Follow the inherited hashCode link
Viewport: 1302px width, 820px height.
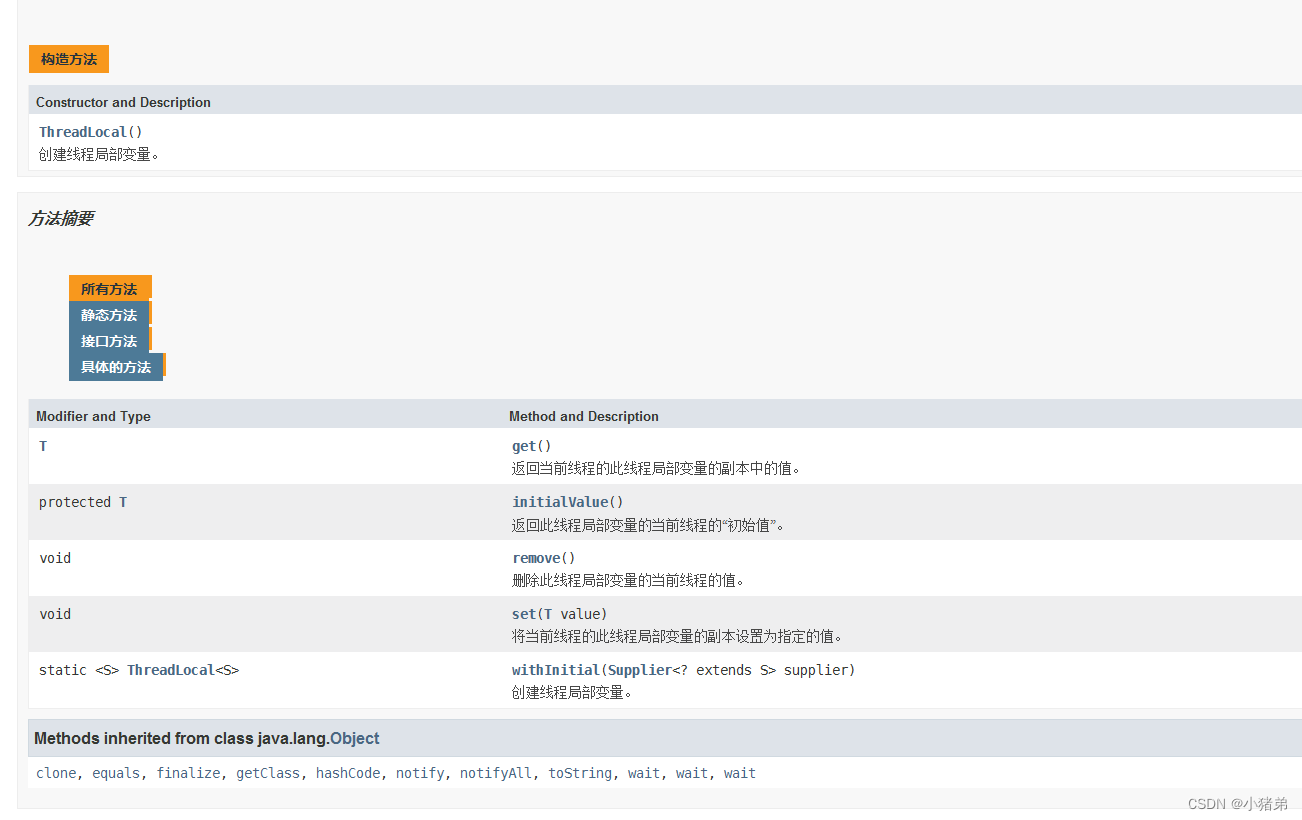tap(348, 773)
